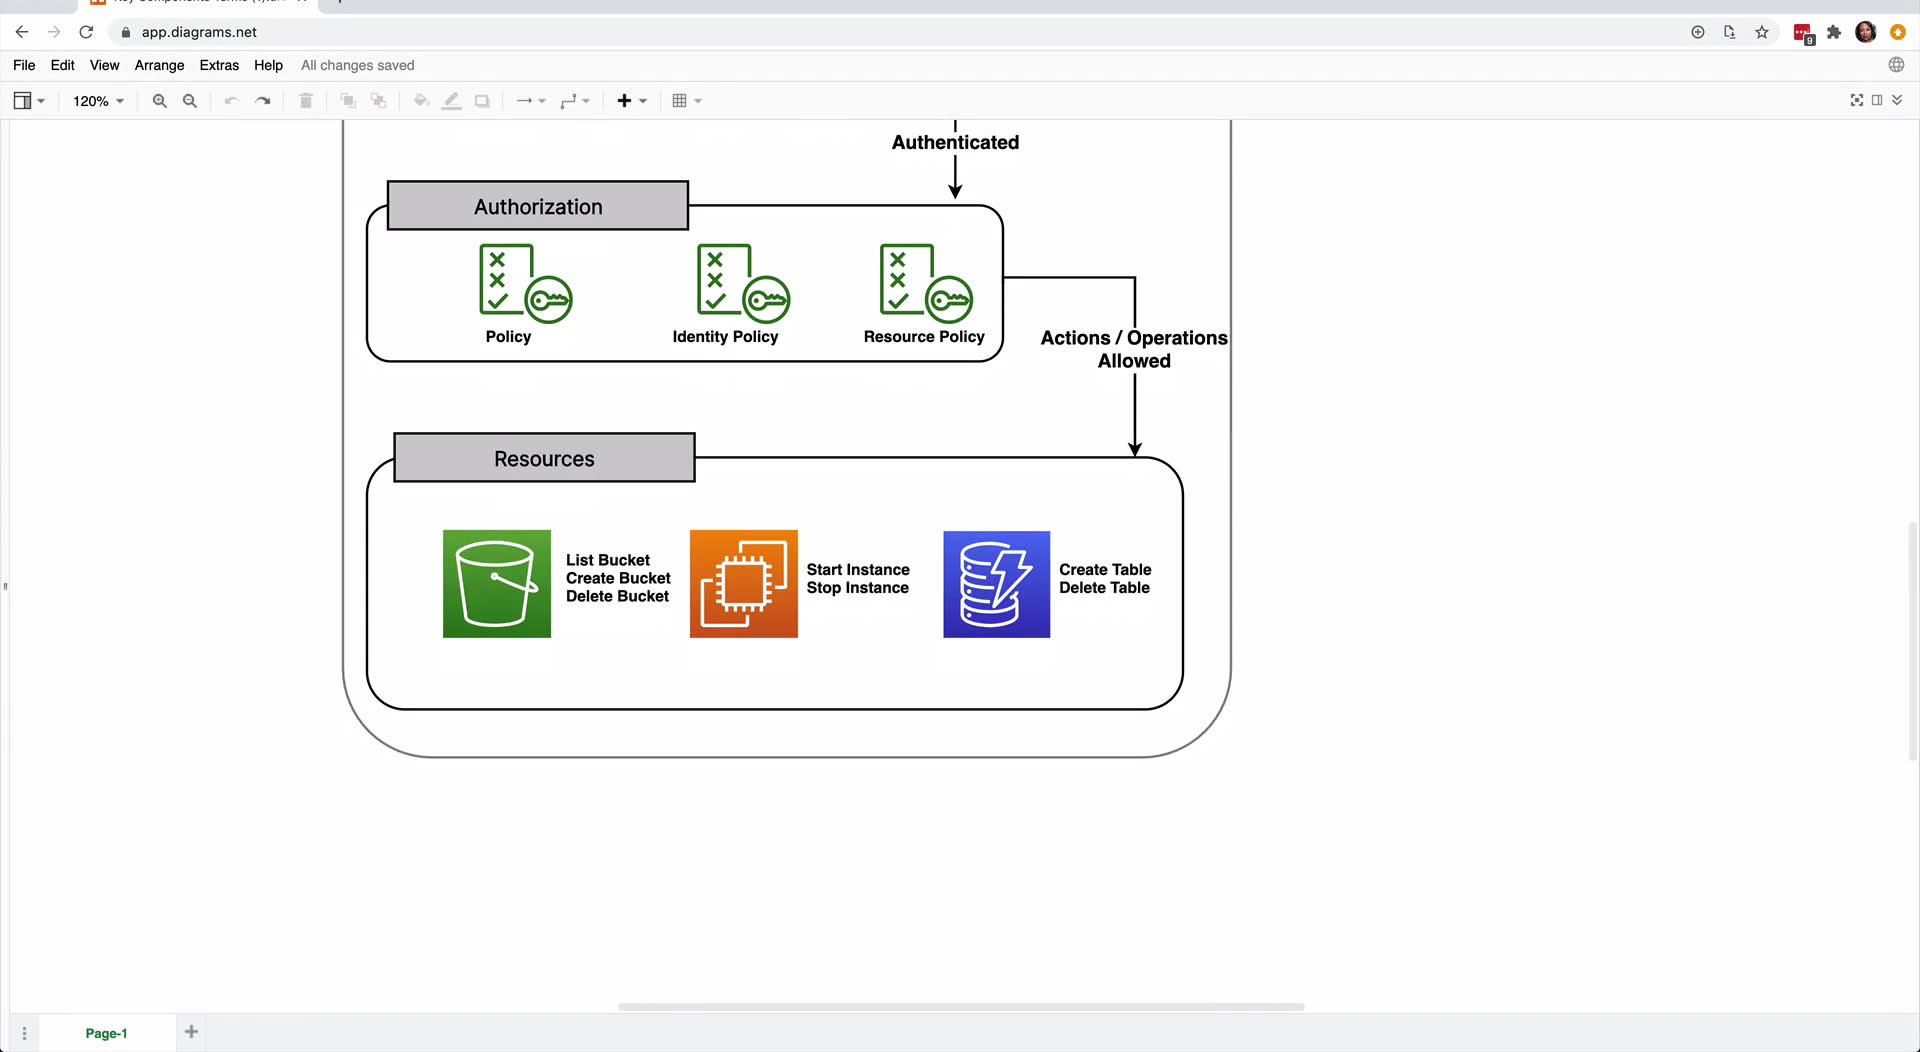Click the Zoom Out magnifier icon
Screen dimensions: 1920x1052
pyautogui.click(x=190, y=101)
